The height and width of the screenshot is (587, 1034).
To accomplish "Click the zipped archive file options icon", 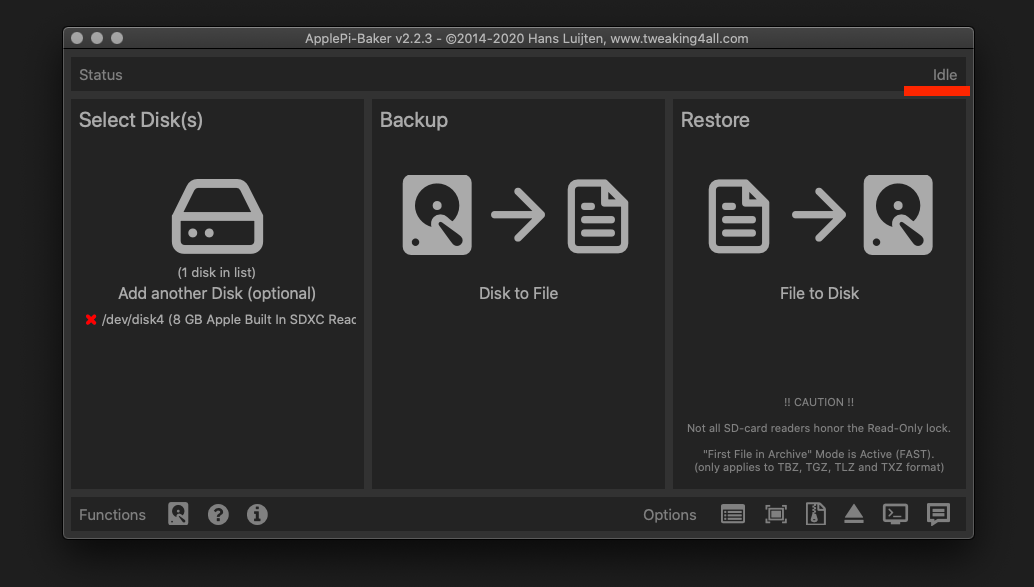I will [x=816, y=514].
